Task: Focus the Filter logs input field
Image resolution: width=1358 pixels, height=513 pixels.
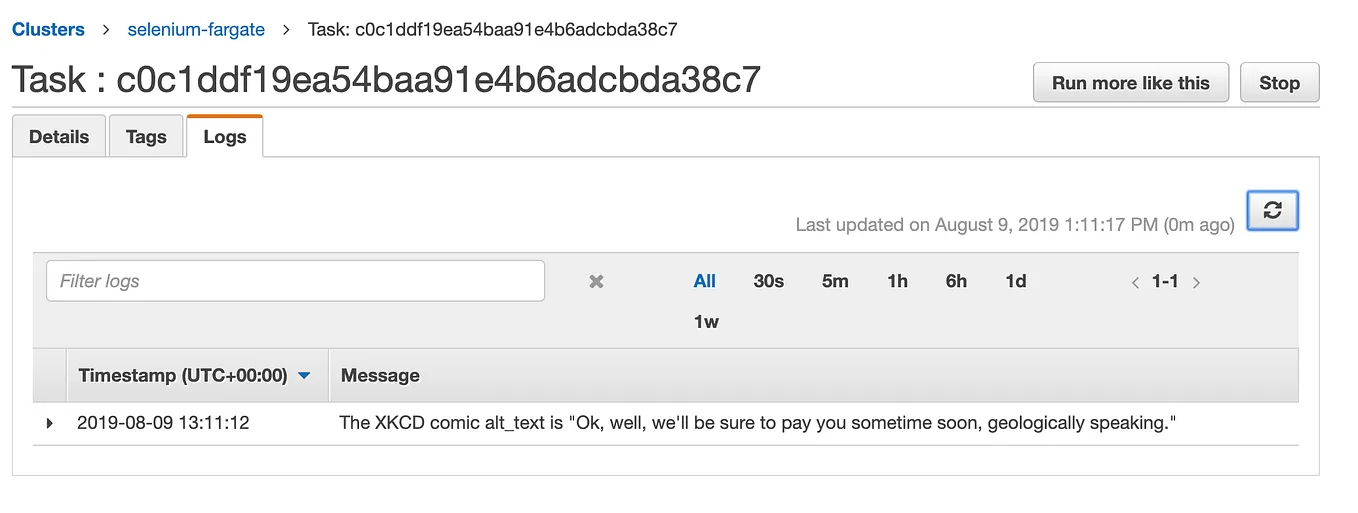Action: 295,281
